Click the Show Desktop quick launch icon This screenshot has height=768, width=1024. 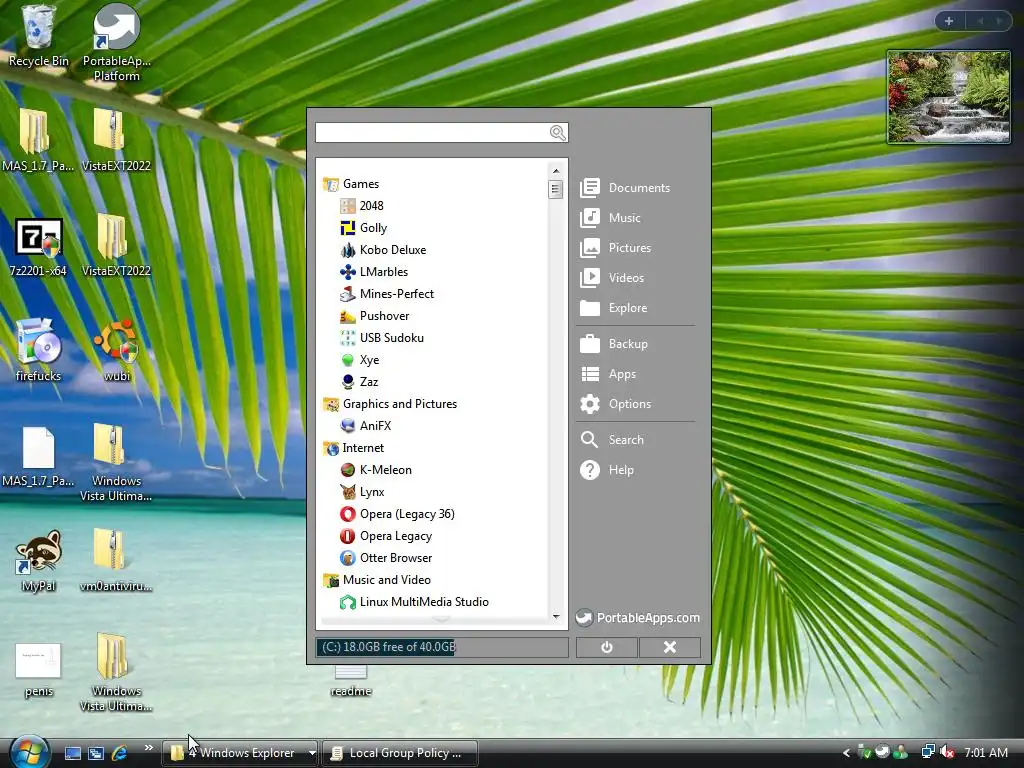72,753
